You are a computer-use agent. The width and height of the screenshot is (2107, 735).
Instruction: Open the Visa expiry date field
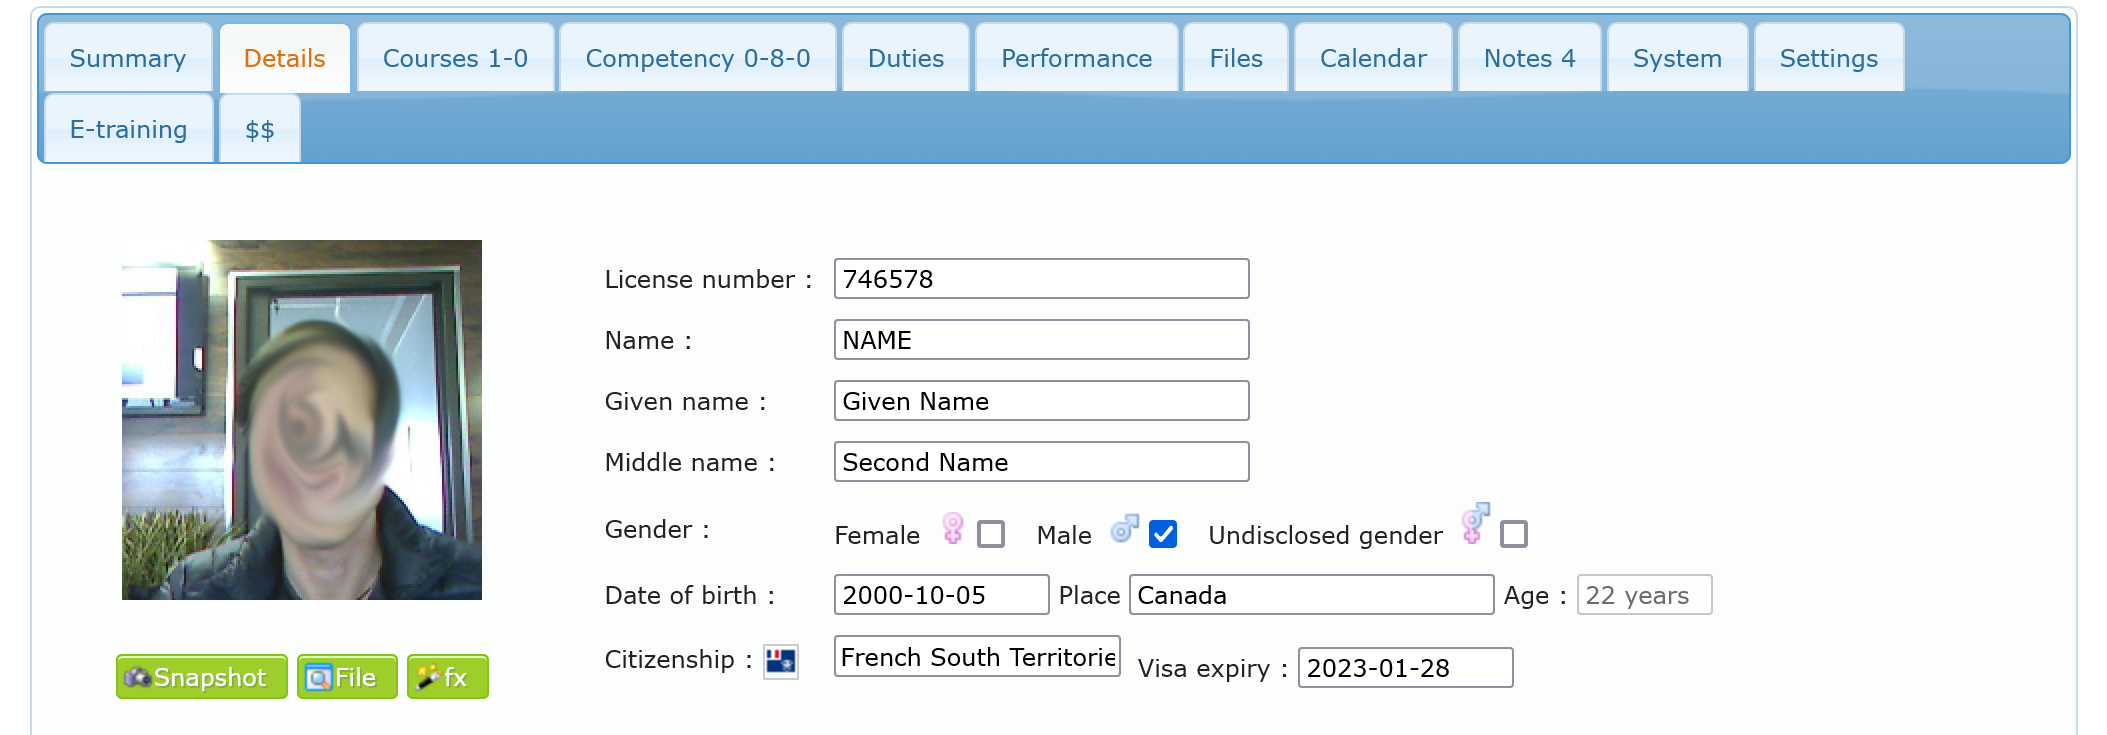(x=1404, y=668)
